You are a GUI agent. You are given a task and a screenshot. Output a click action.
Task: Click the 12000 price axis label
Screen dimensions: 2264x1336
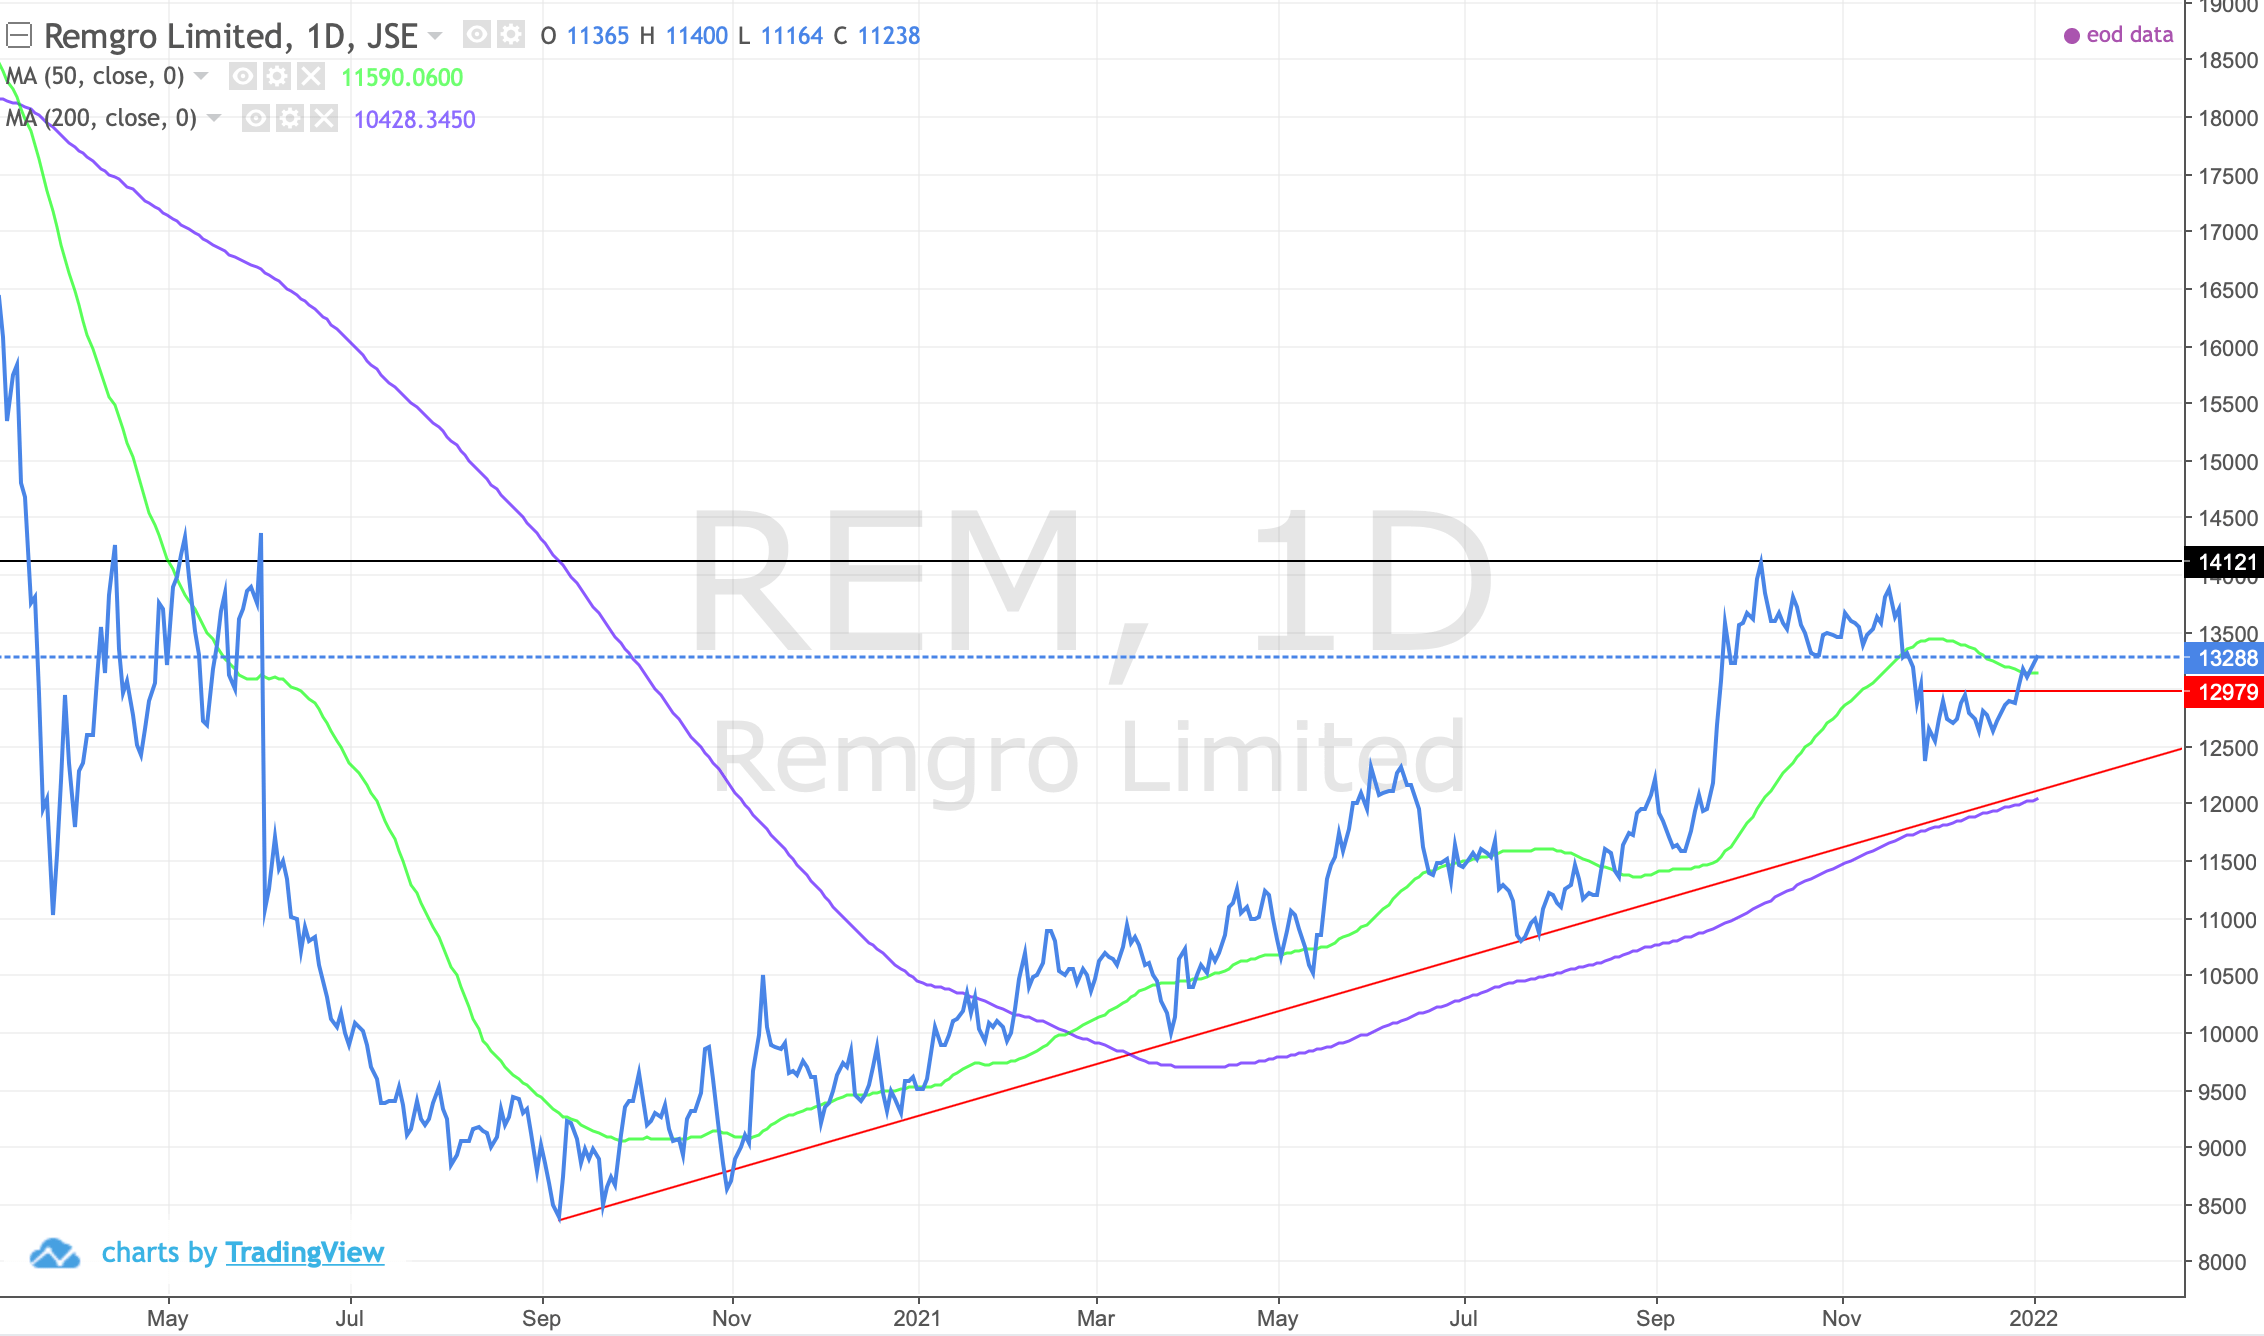(x=2228, y=804)
